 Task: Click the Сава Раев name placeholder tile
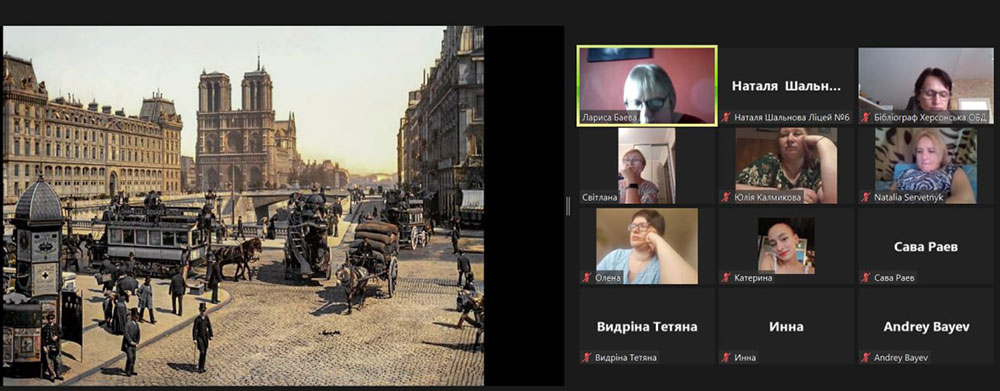(926, 246)
